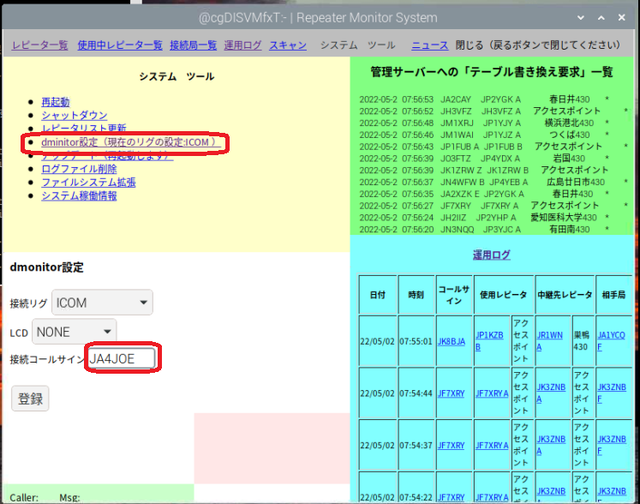Screen dimensions: 640x504
Task: Click JF7XRY A repeater in 07:54:37 row
Action: point(492,445)
